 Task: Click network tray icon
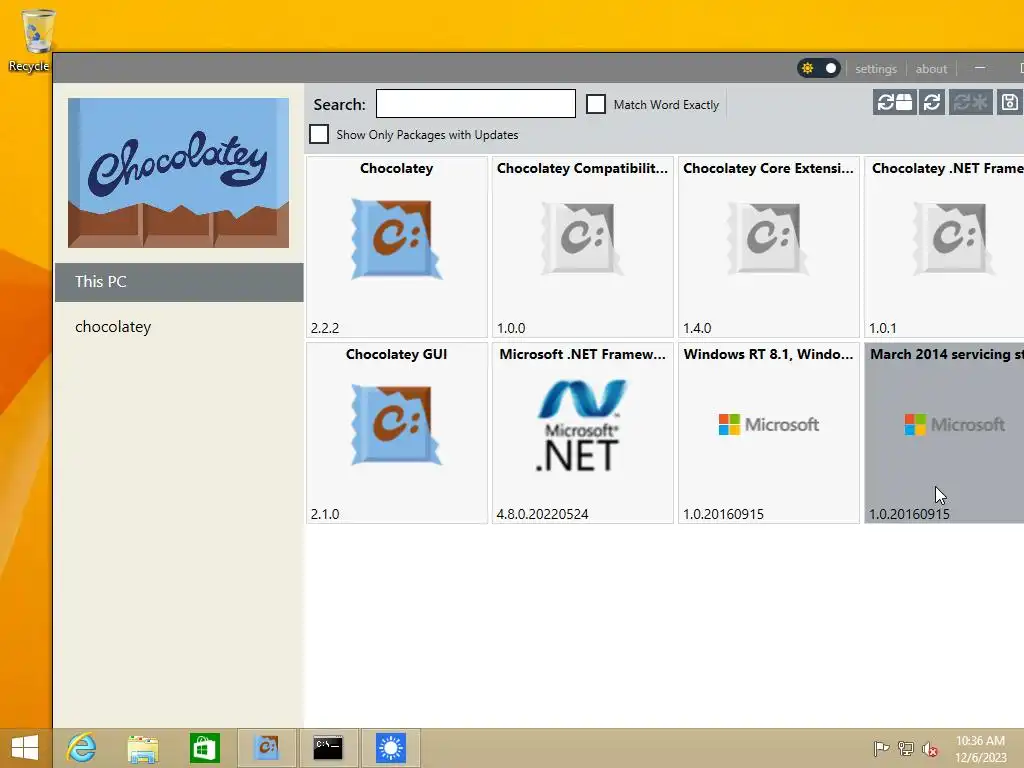(906, 748)
